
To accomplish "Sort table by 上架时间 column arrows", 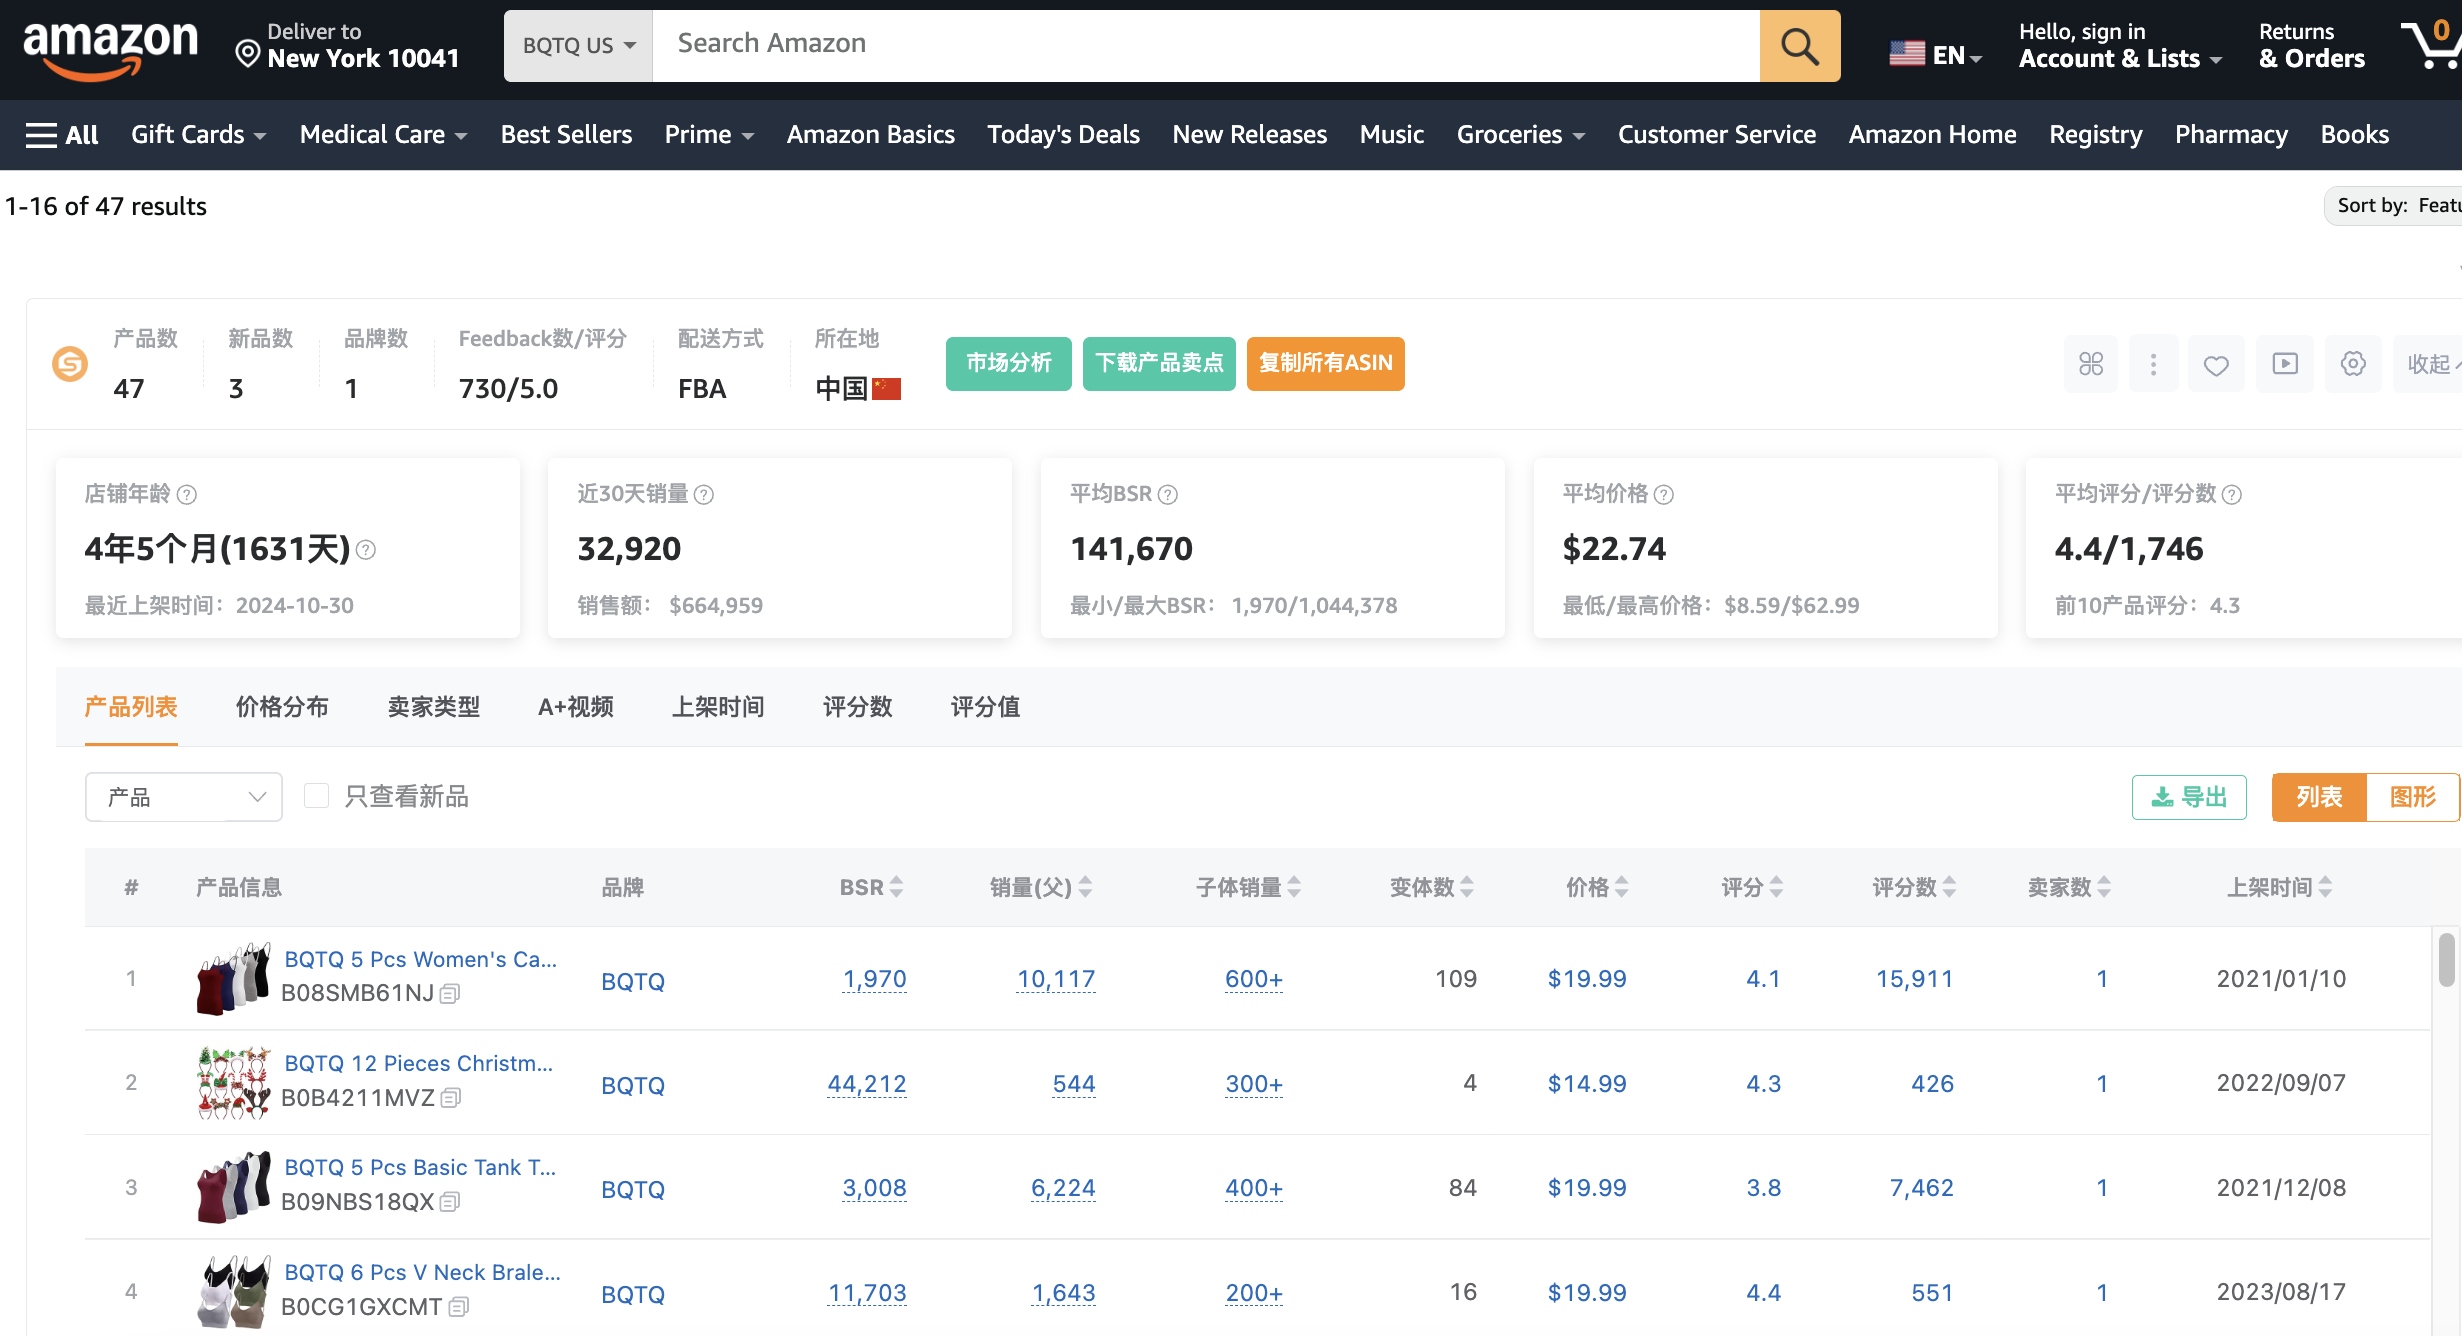I will (x=2325, y=887).
